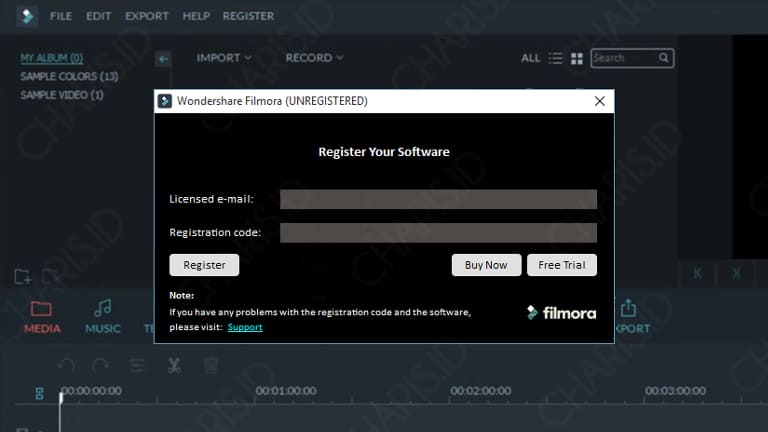Click the dialog title bar Filmora icon

[x=165, y=101]
